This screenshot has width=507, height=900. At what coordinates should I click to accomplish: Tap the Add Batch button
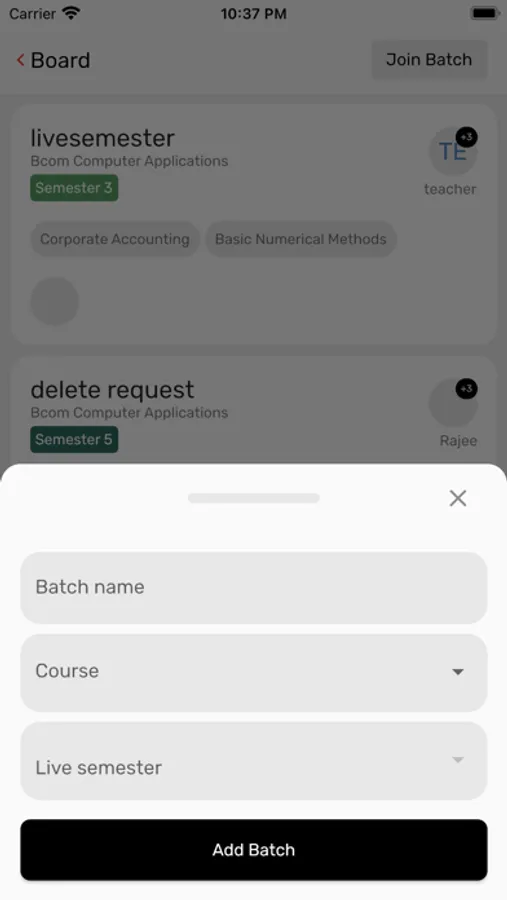254,850
